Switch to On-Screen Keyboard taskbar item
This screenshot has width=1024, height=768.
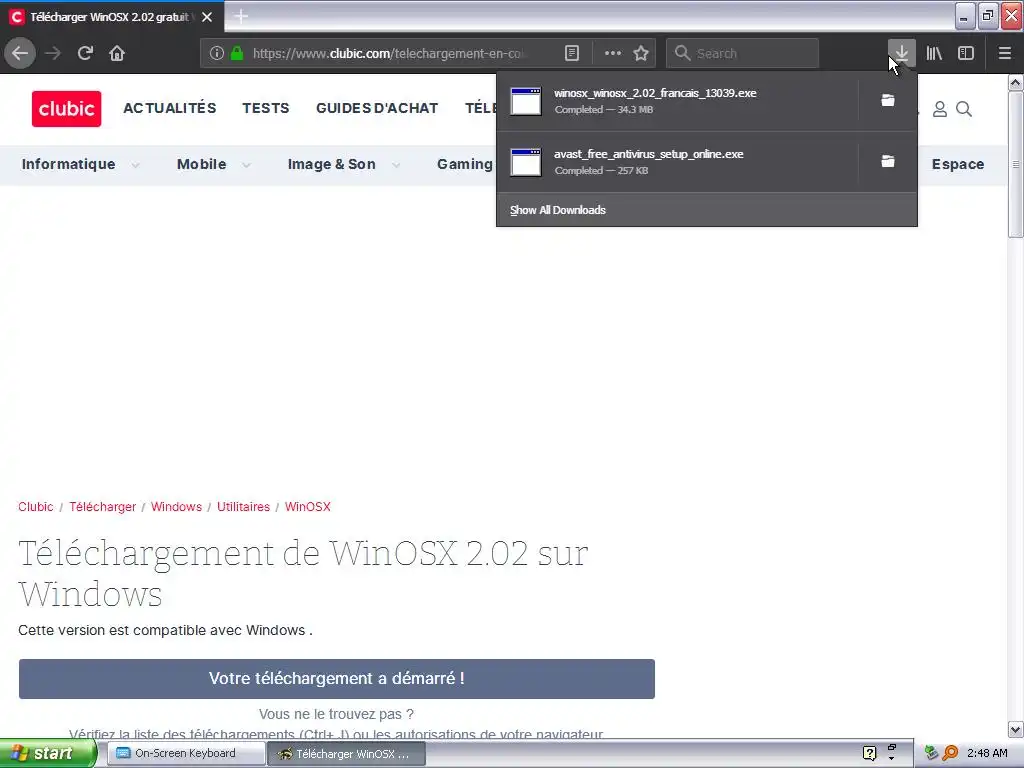pos(185,753)
